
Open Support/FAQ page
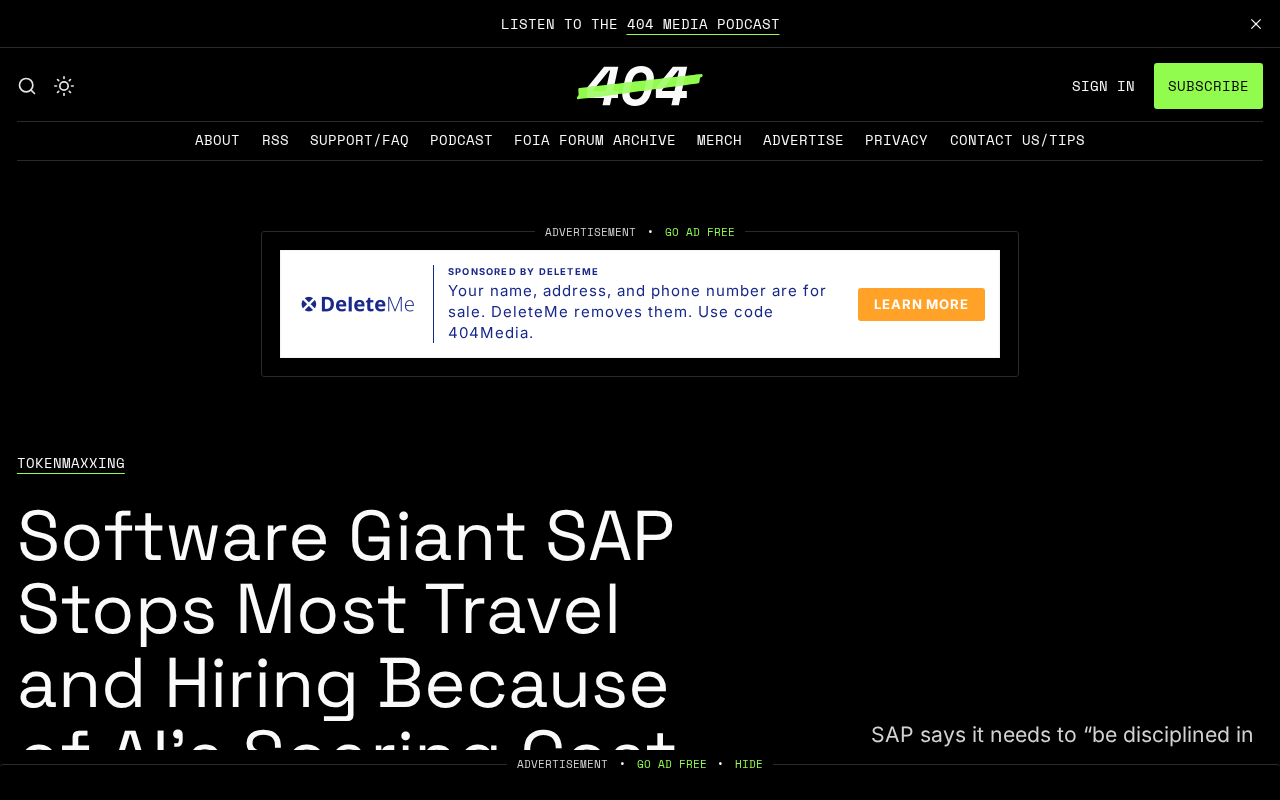(x=359, y=140)
